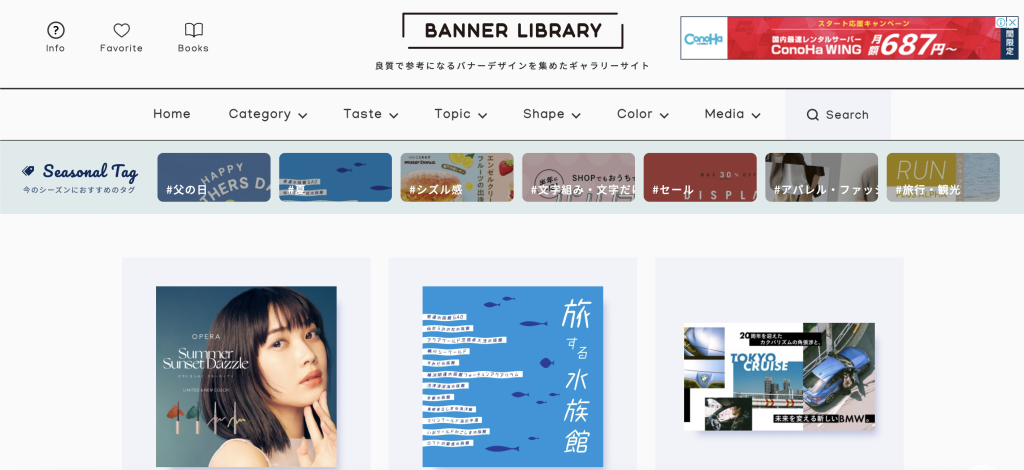Open the Media menu
The image size is (1024, 470).
[x=732, y=115]
